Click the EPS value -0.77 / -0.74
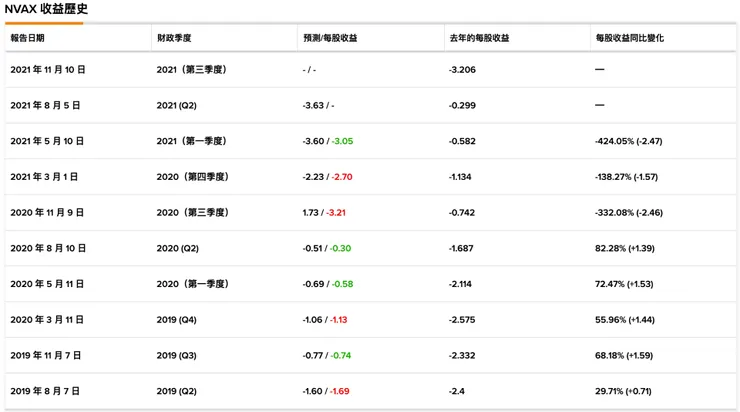Screen dimensions: 740x412 [327, 355]
